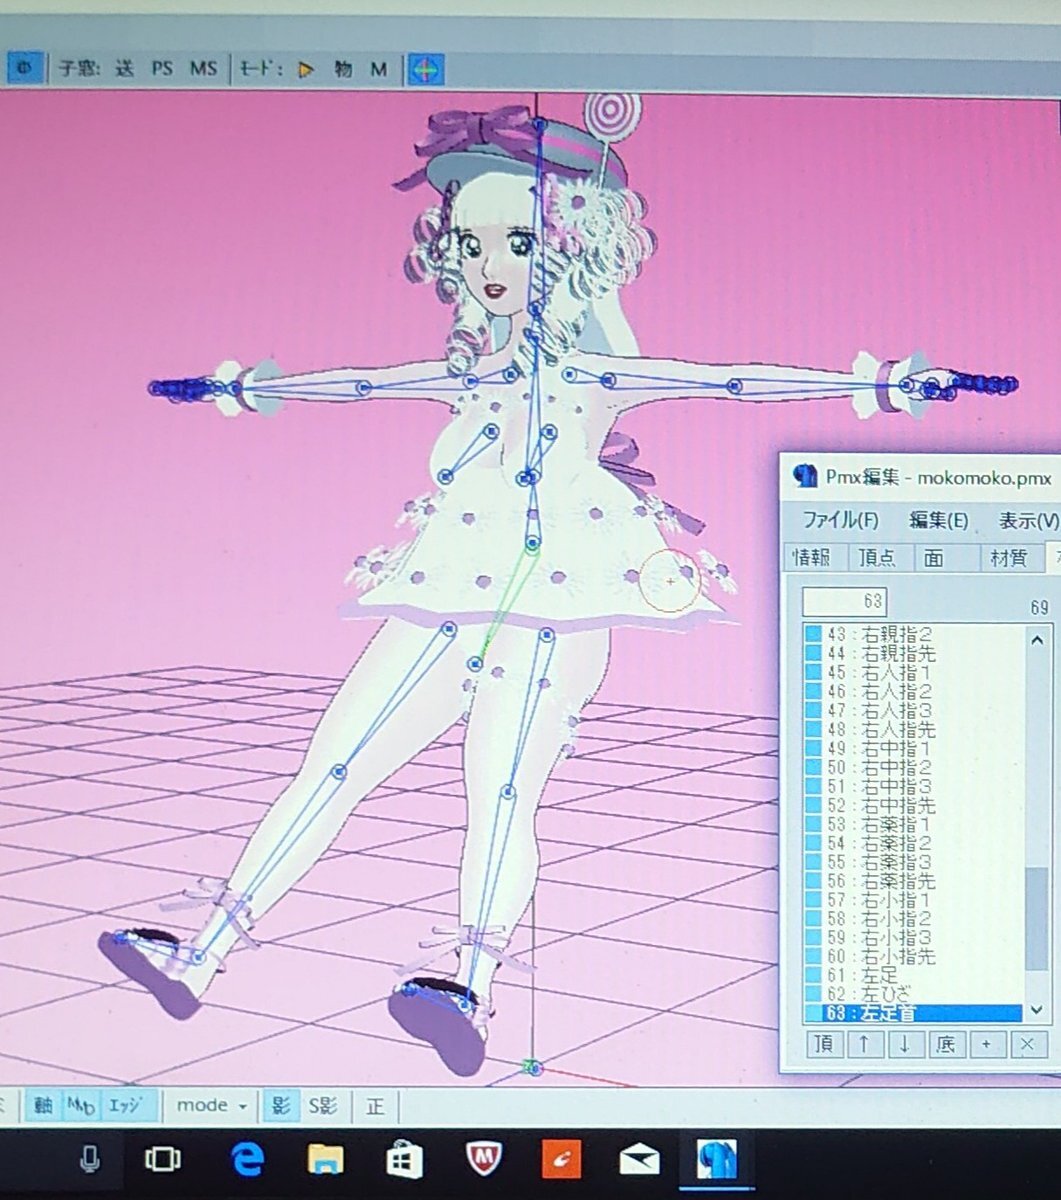Select bone 48 : 右人指先
This screenshot has width=1061, height=1200.
pyautogui.click(x=914, y=729)
